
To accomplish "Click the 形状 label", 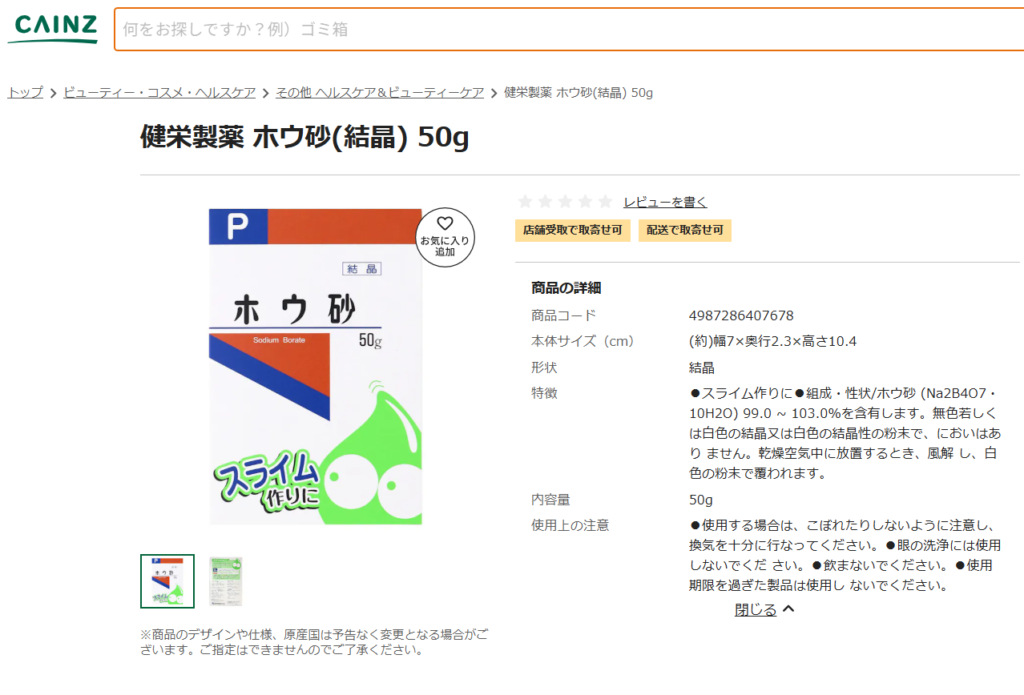I will pyautogui.click(x=544, y=368).
